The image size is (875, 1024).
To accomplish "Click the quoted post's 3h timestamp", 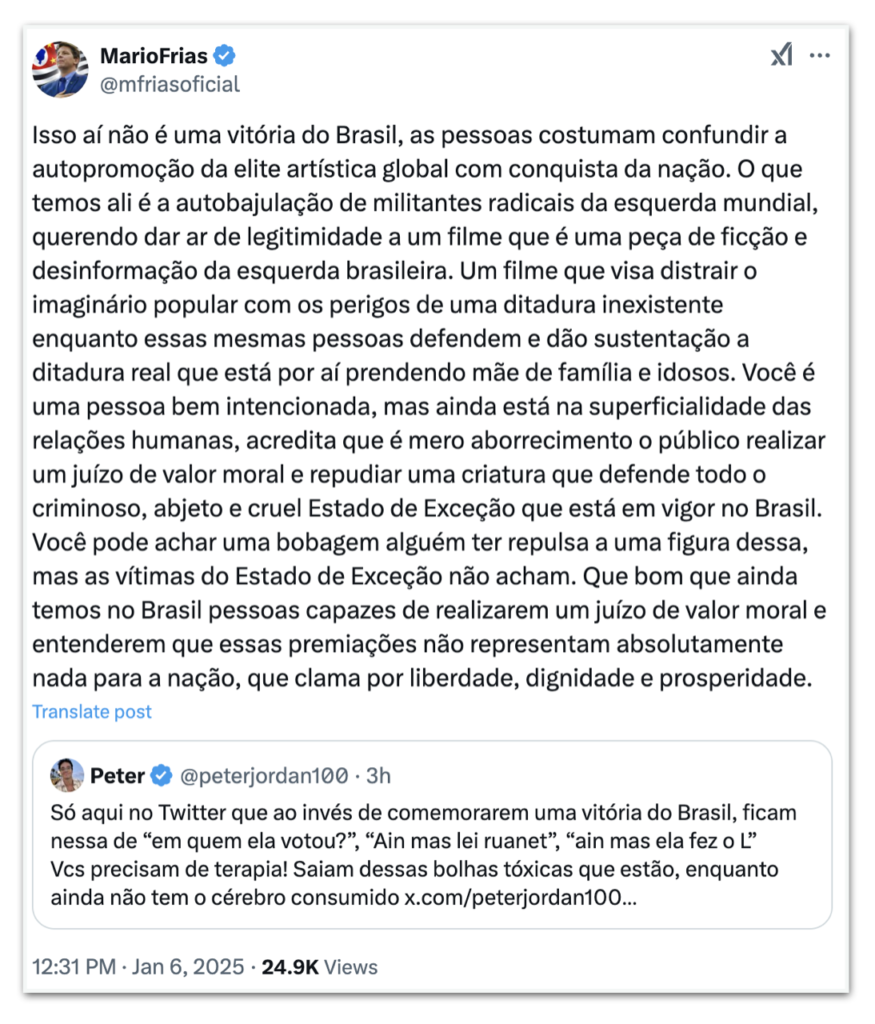I will [377, 774].
